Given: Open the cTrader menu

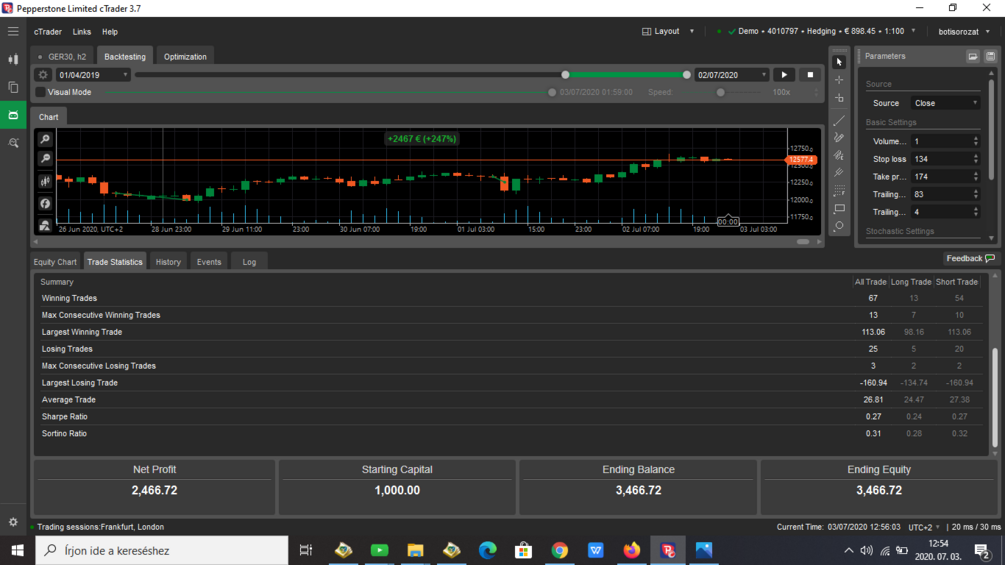Looking at the screenshot, I should 48,31.
